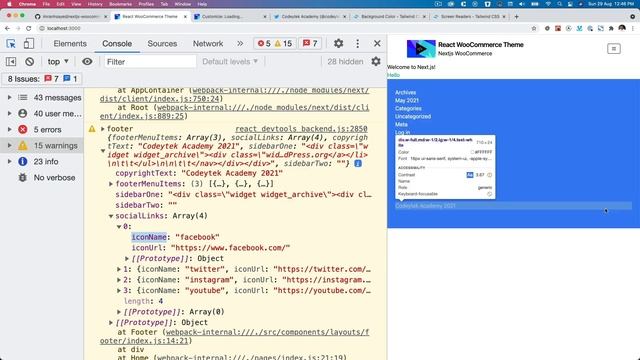Expand socialLinks item 3 youtube
The image size is (640, 360).
[x=119, y=291]
